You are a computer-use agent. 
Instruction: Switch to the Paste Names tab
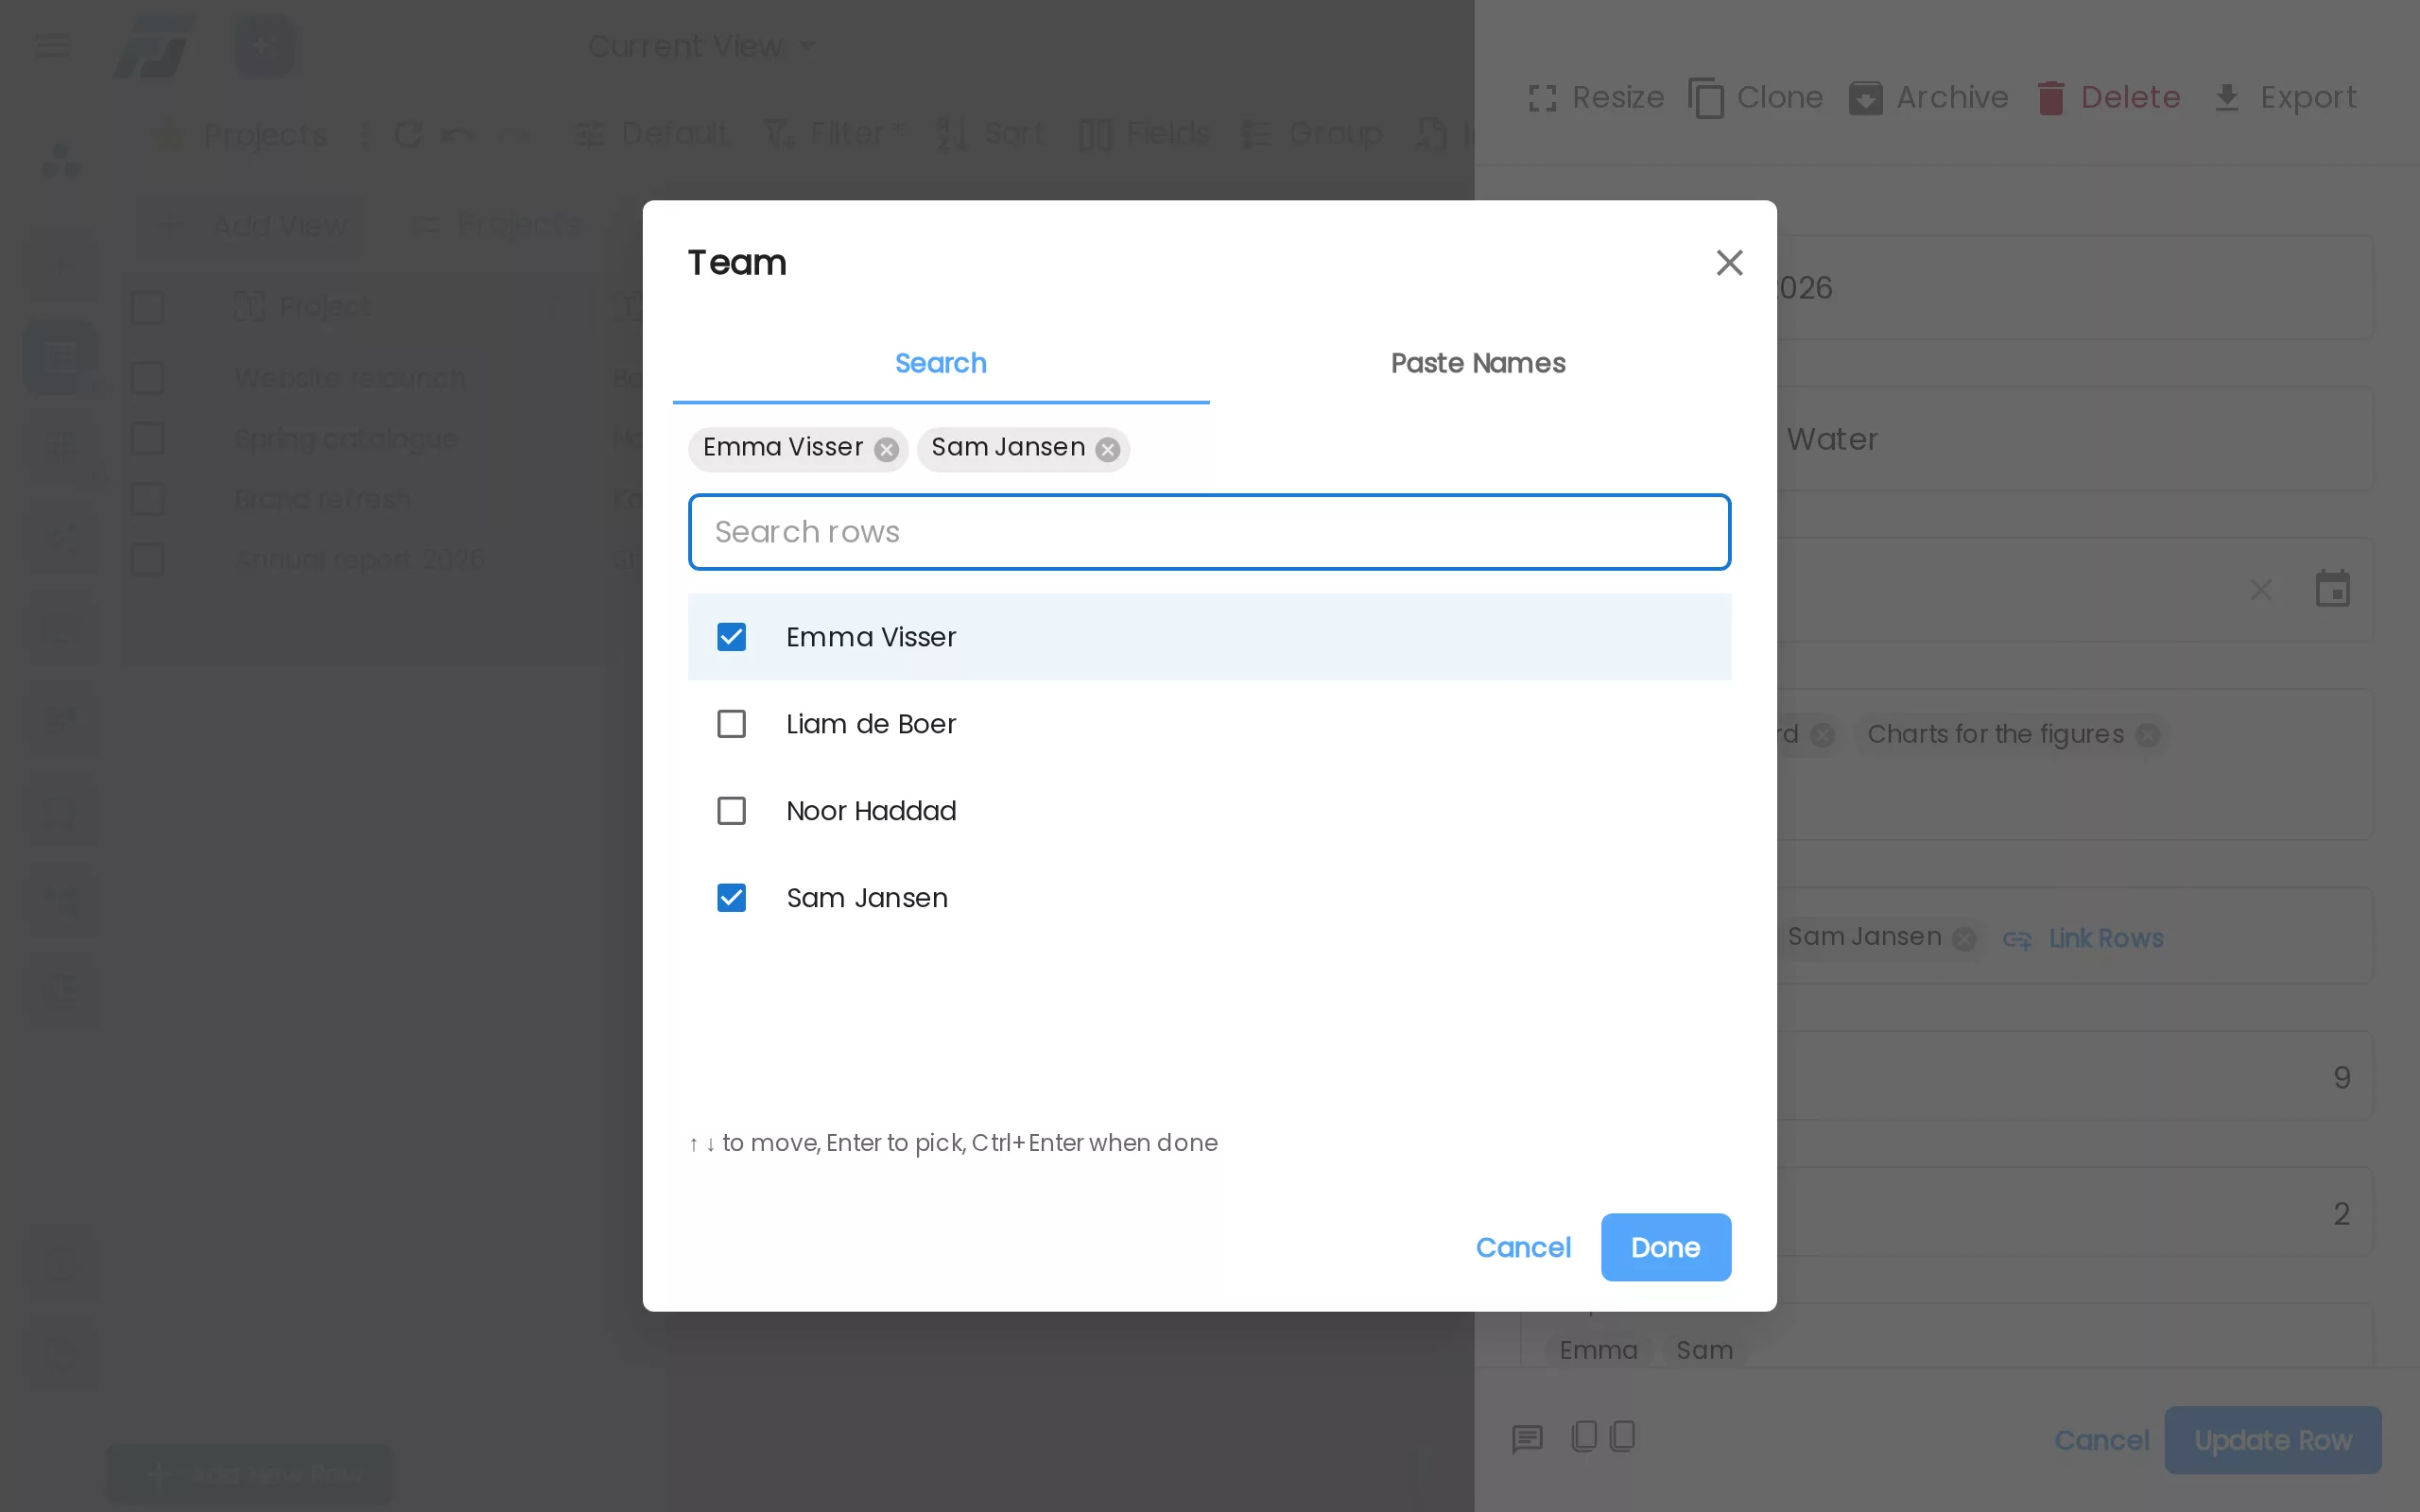click(1478, 363)
